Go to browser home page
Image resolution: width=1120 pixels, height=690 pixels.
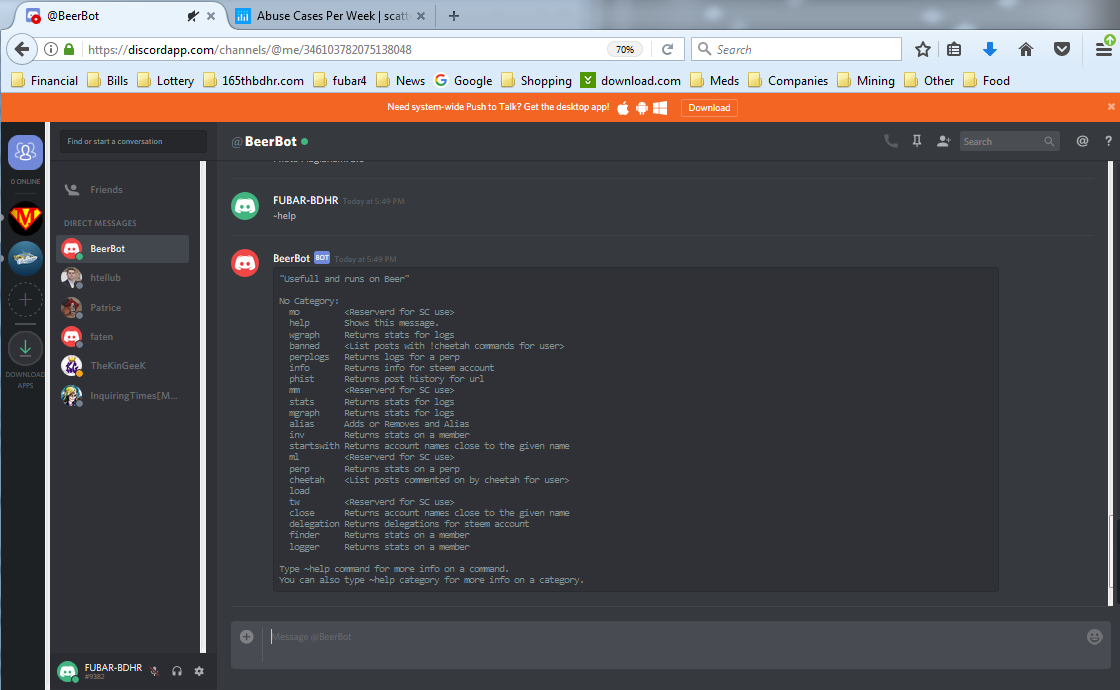tap(1026, 49)
